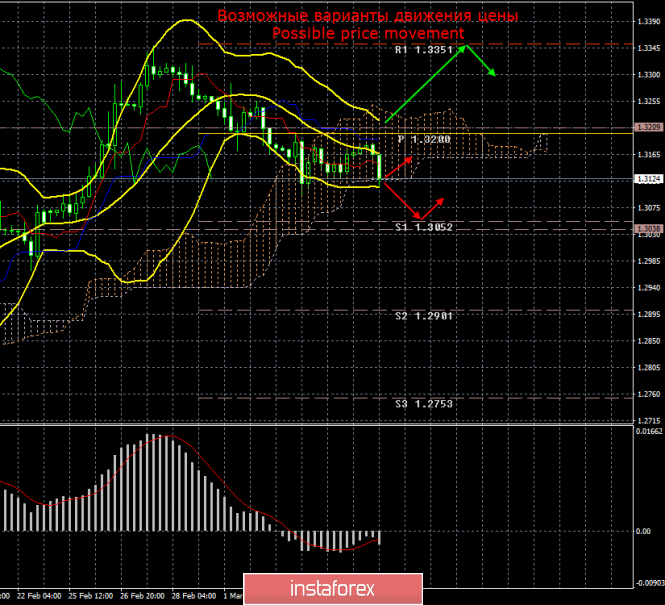Click the 1.3165 price scale value
Viewport: 665px width, 605px height.
coord(649,155)
